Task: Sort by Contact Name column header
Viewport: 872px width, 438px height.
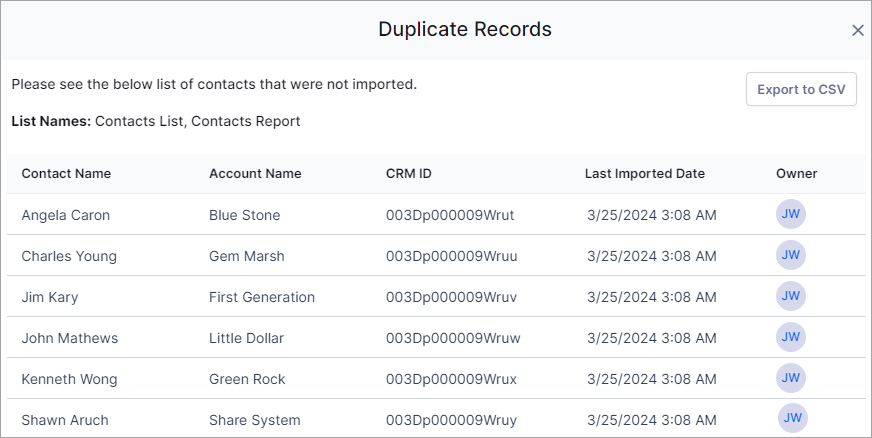Action: click(66, 173)
